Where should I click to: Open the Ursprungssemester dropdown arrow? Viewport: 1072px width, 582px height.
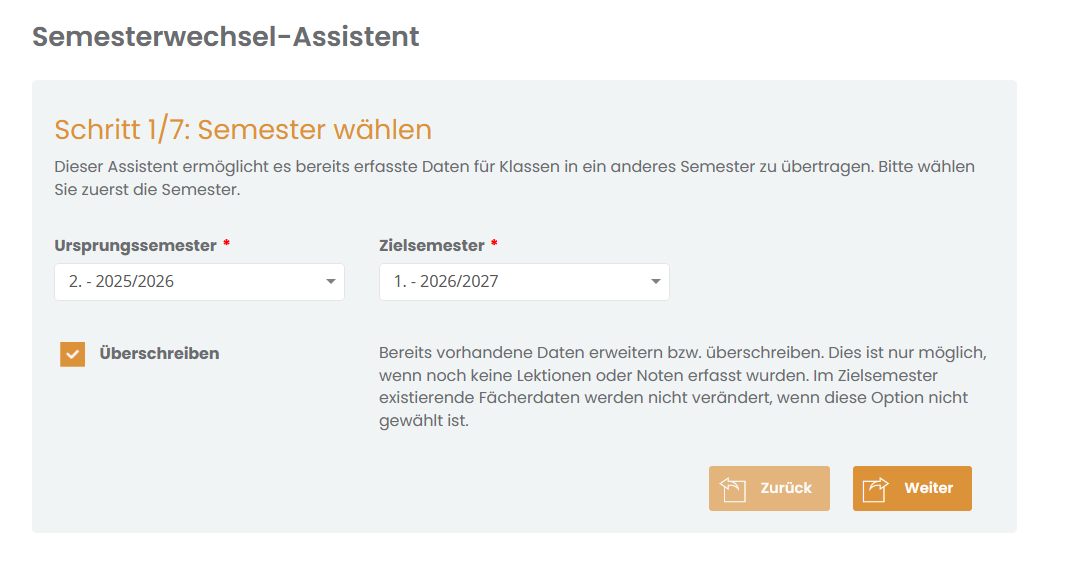point(331,282)
